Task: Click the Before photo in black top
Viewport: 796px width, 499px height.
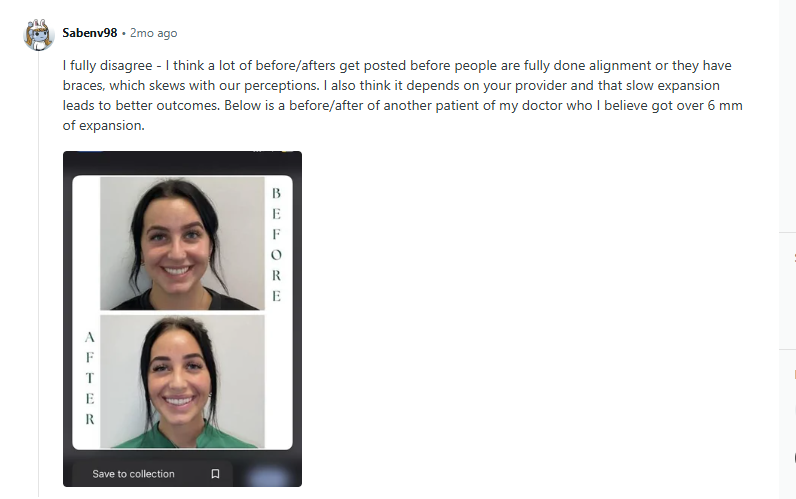Action: tap(182, 243)
